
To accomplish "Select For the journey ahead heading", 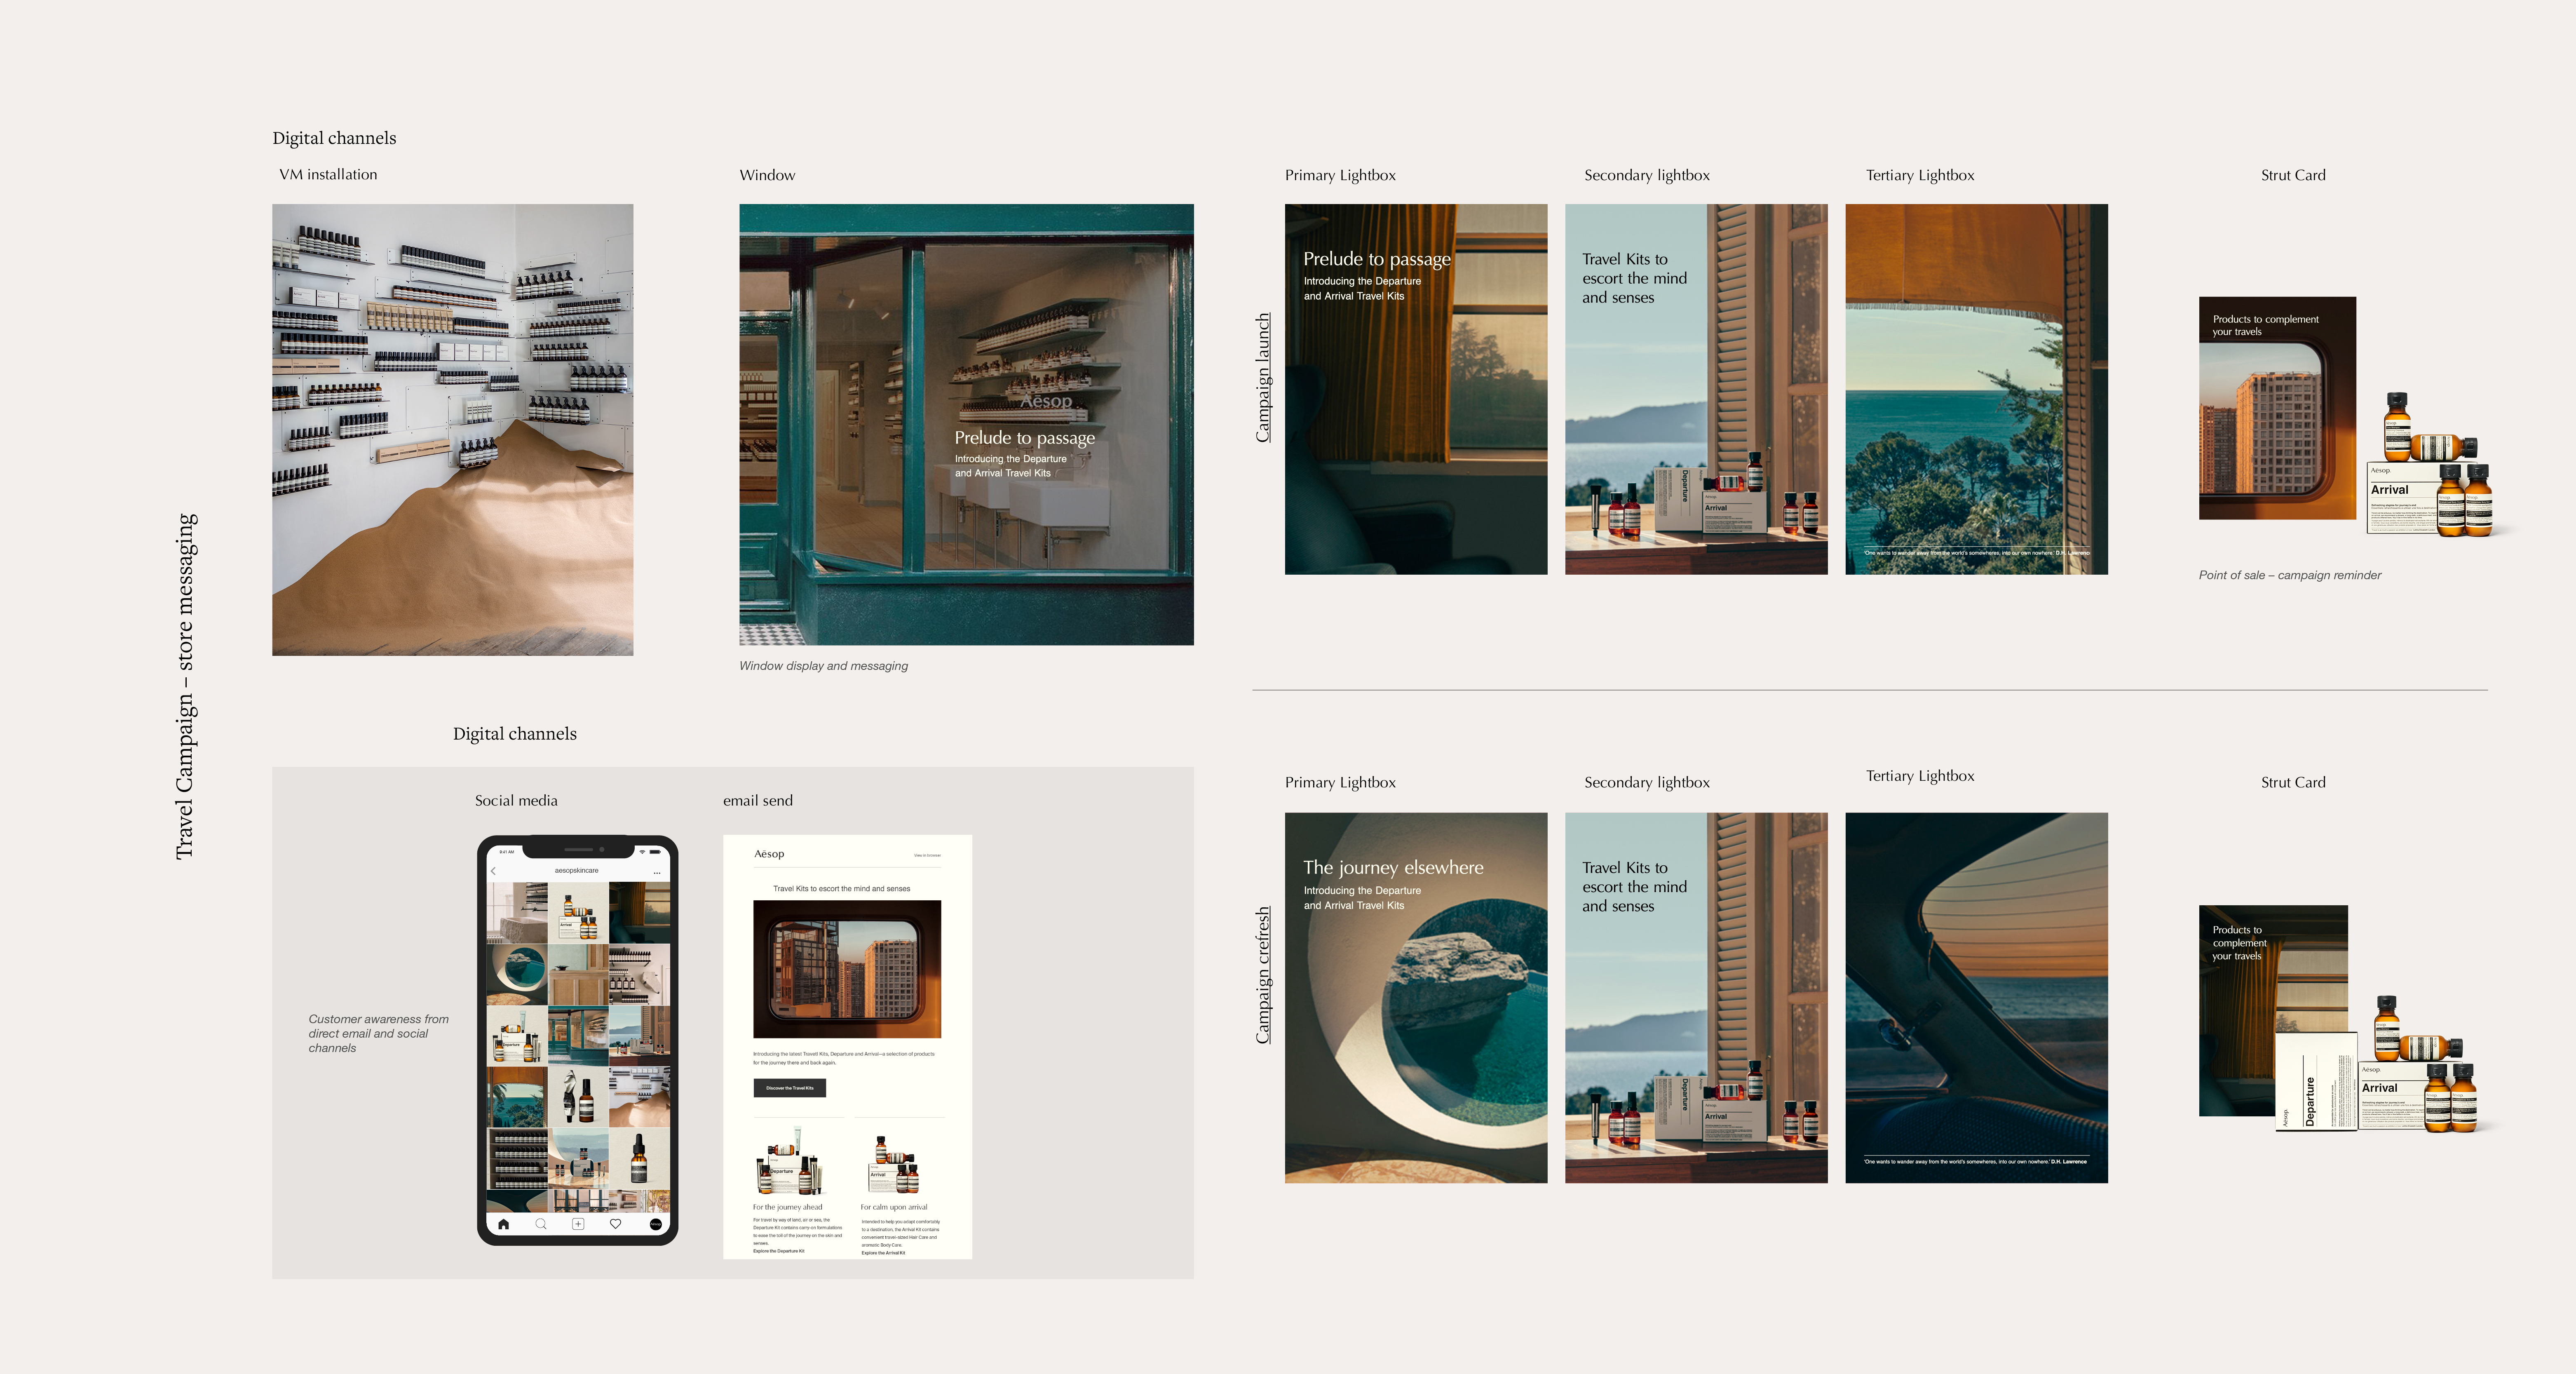I will [788, 1207].
